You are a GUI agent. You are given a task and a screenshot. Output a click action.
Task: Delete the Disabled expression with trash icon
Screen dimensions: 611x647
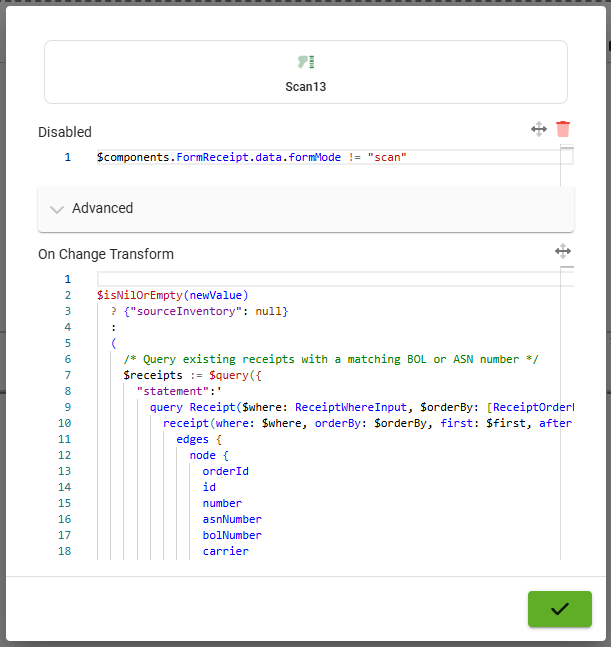(x=563, y=129)
